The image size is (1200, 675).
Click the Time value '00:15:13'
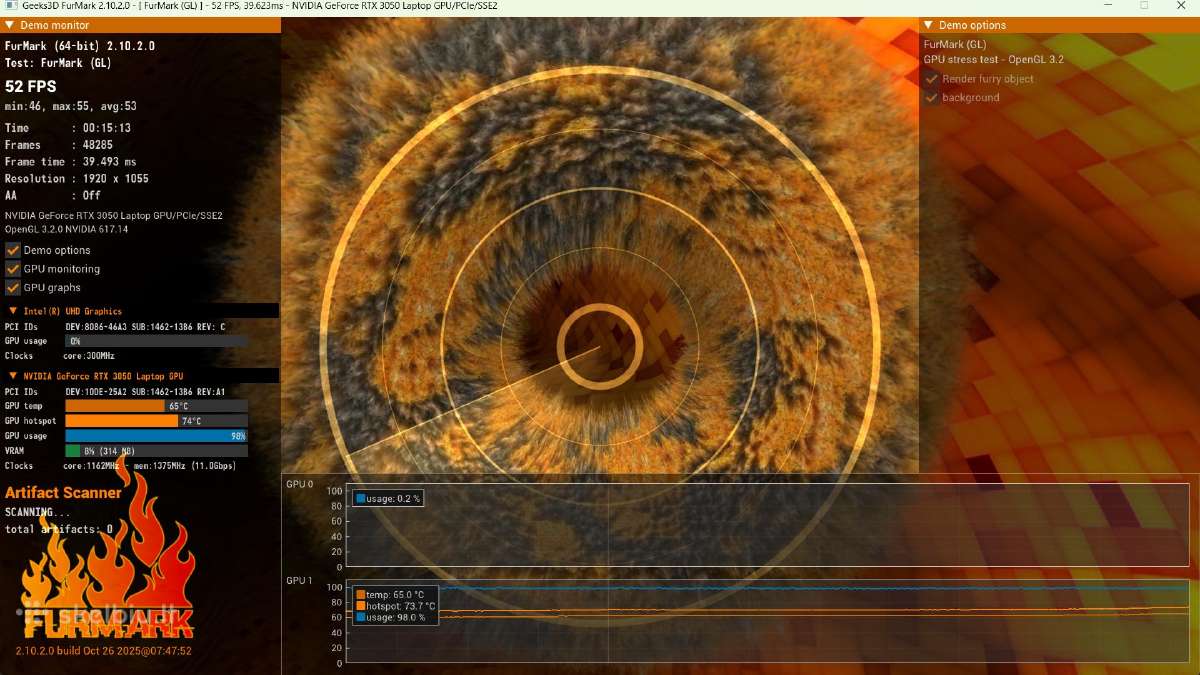coord(107,128)
